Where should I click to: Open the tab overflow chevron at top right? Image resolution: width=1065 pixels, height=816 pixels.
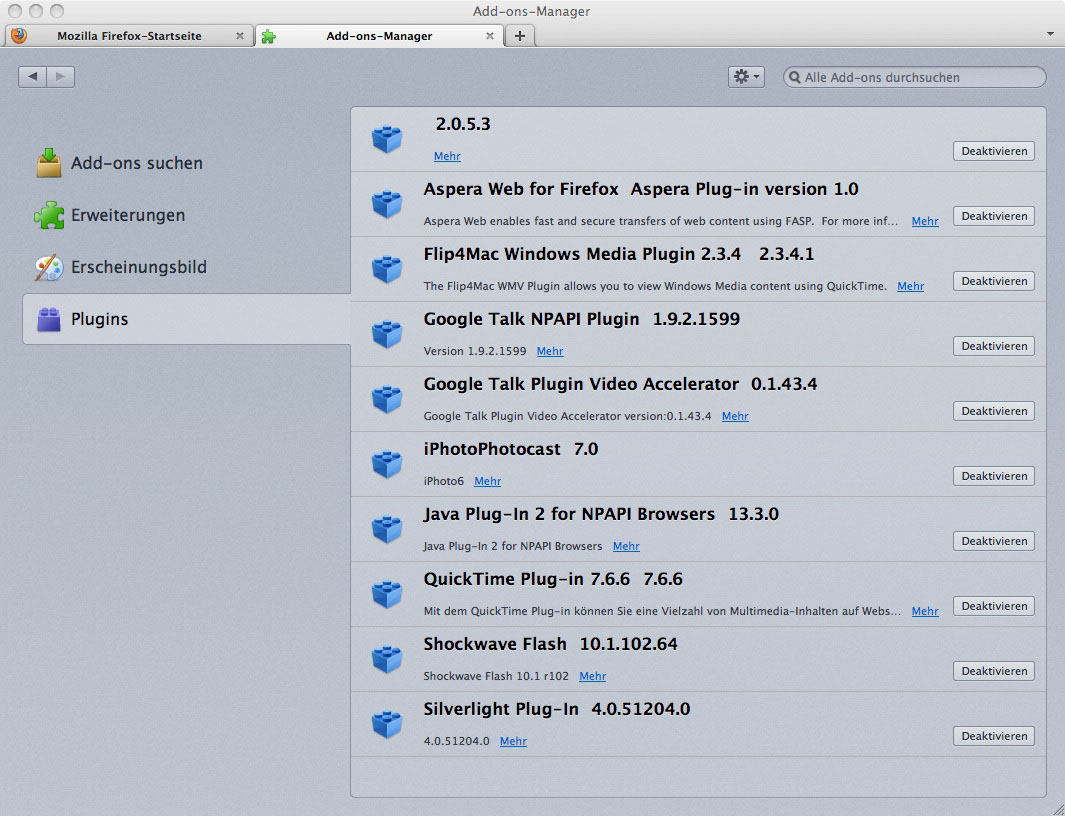click(x=1050, y=33)
